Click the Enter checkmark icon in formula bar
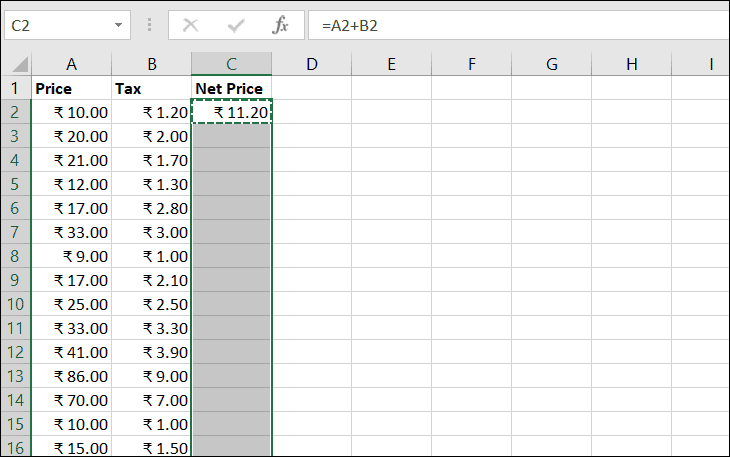Screen dimensions: 730x457 [236, 25]
